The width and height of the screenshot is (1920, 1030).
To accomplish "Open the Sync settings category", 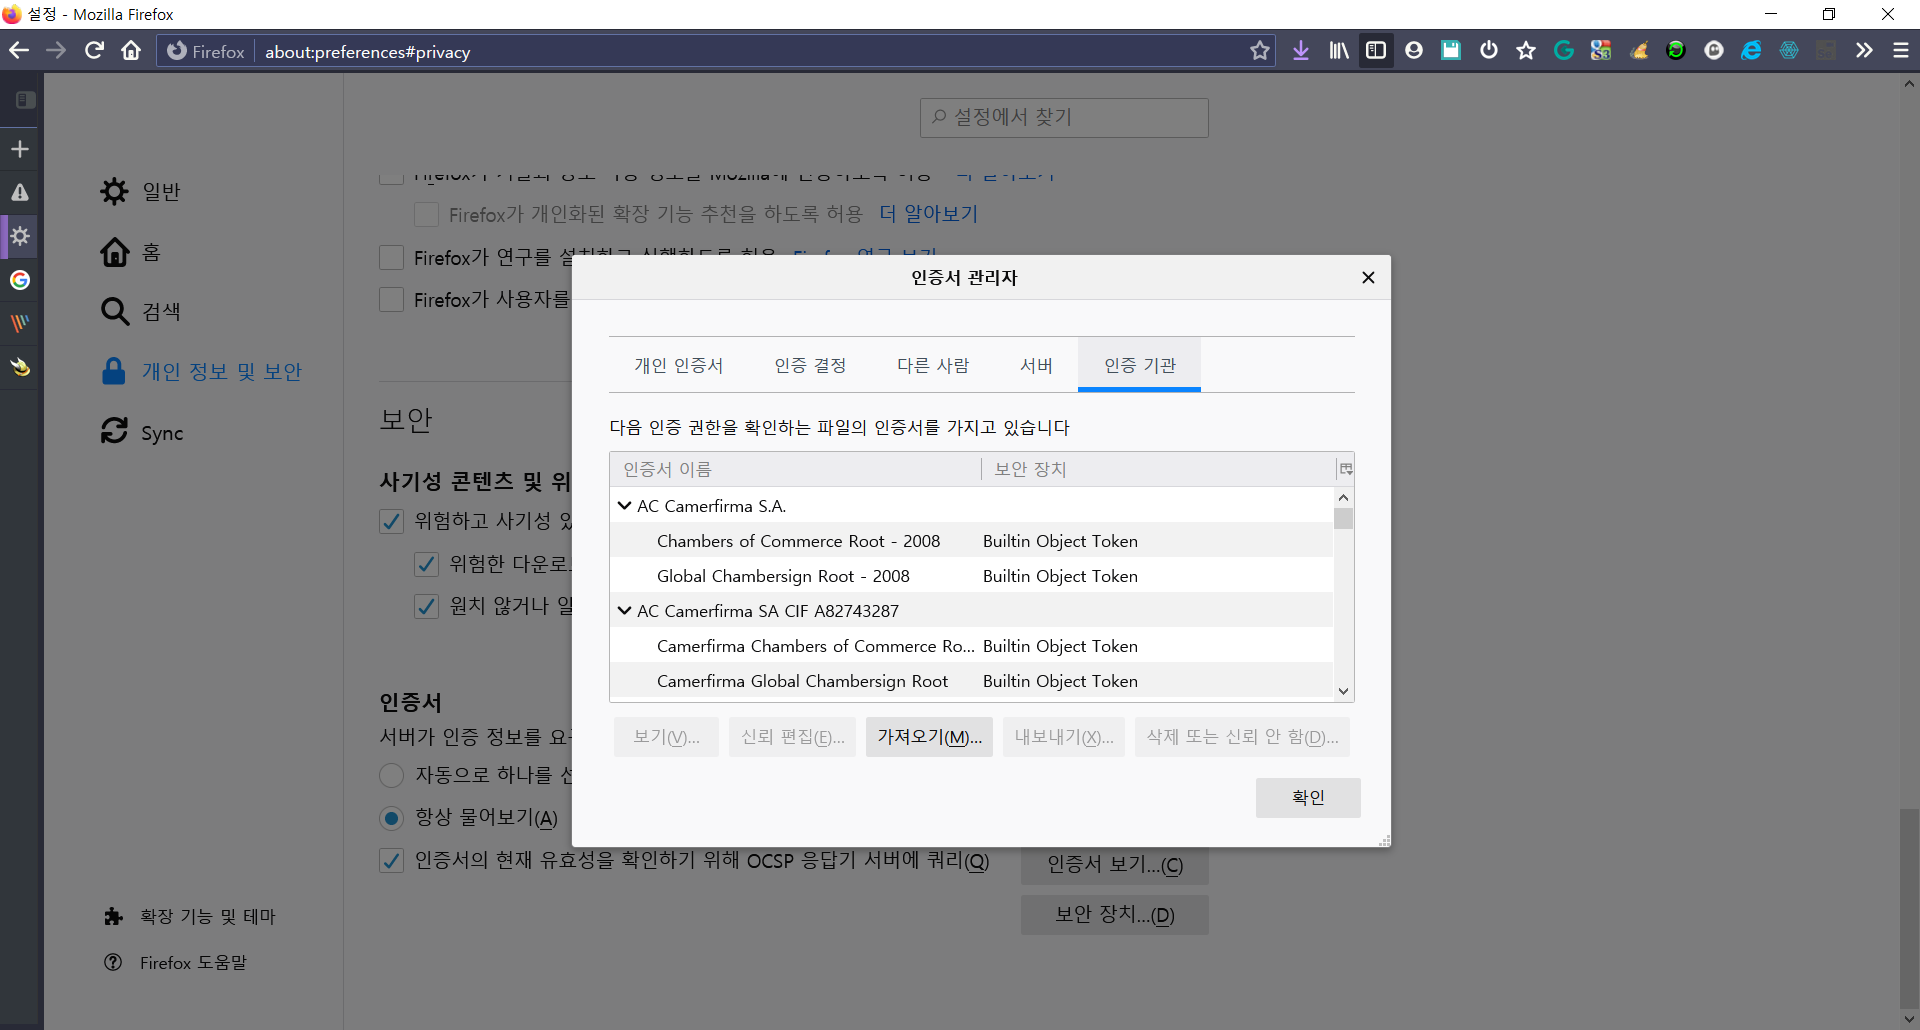I will pos(141,433).
